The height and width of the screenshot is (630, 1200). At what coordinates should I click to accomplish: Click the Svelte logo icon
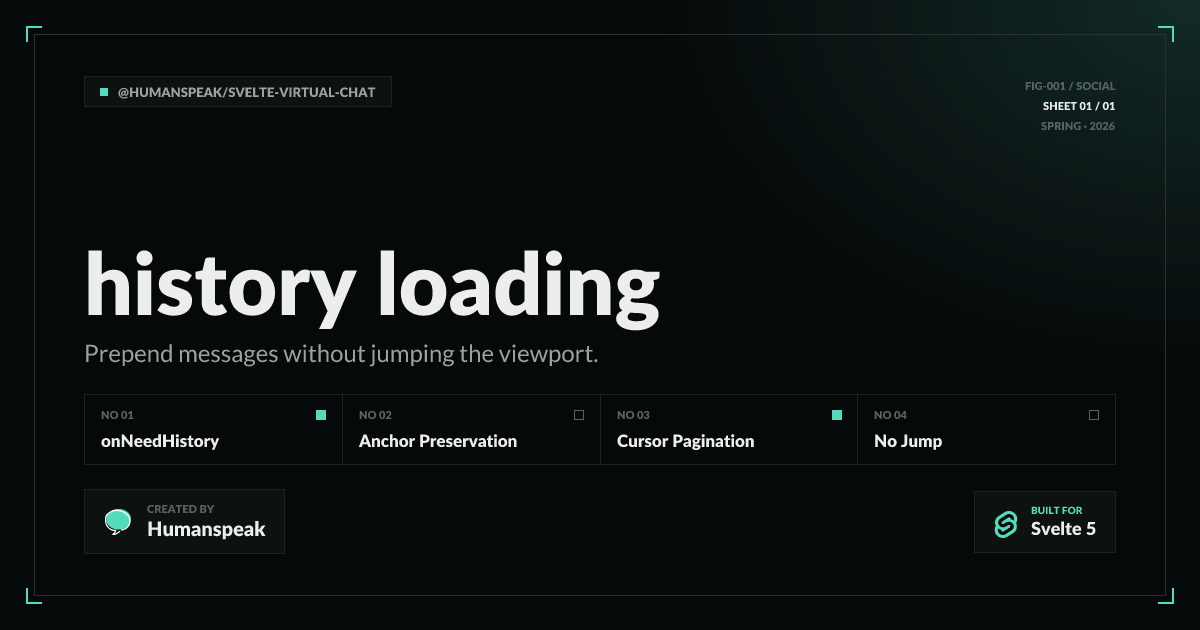tap(1005, 523)
